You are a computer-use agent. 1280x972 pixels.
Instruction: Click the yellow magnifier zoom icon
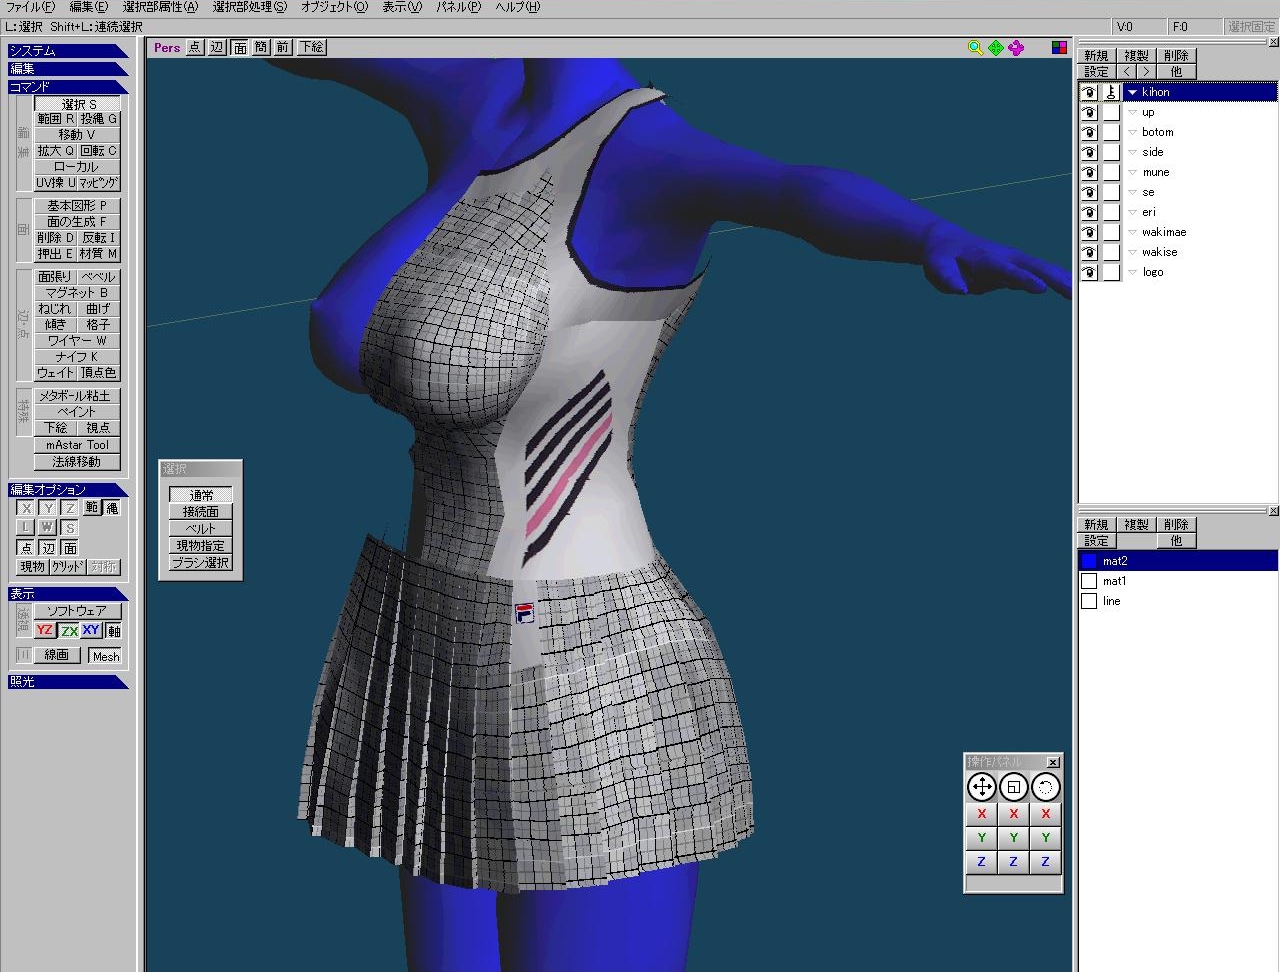pos(975,47)
